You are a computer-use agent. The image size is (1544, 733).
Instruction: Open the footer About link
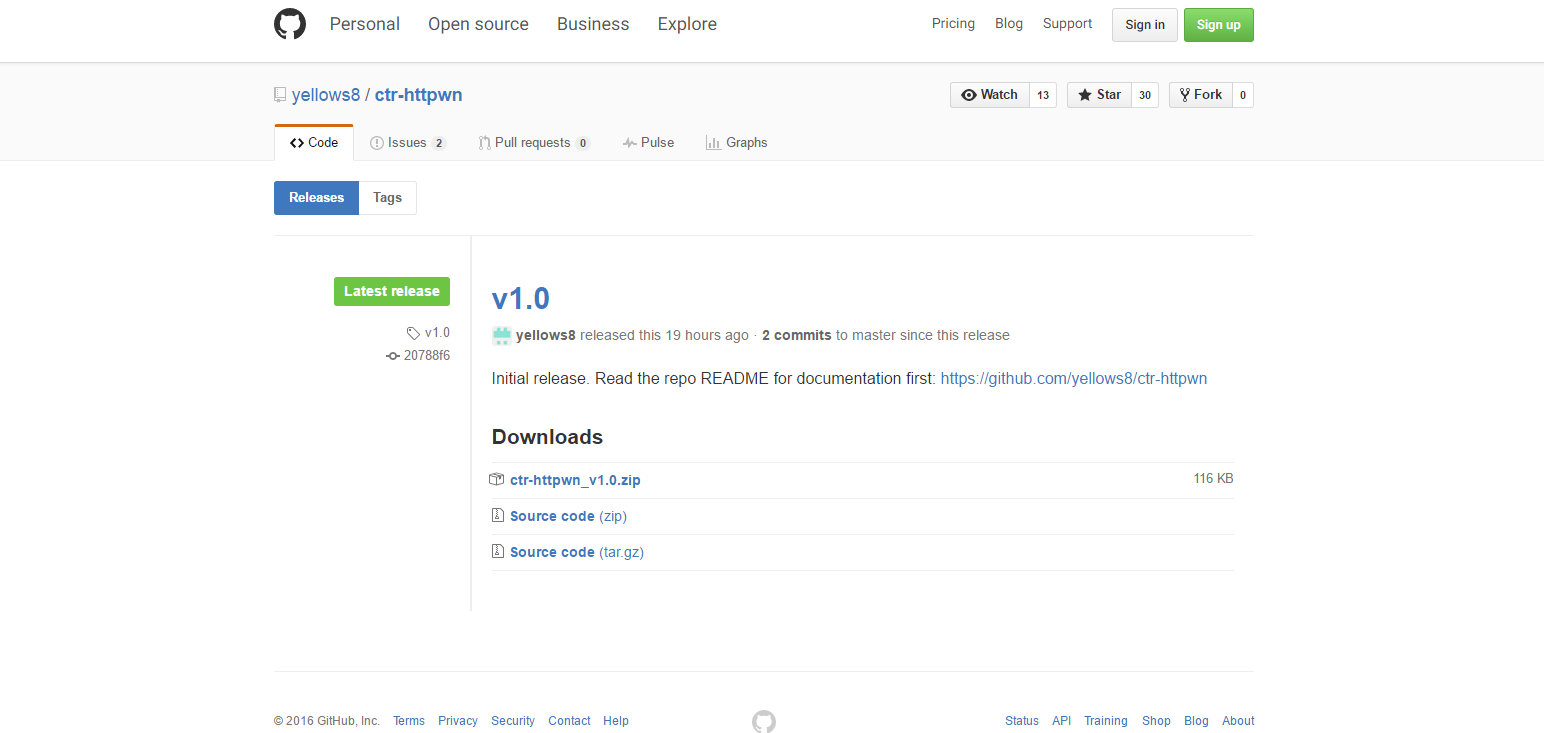pos(1238,721)
